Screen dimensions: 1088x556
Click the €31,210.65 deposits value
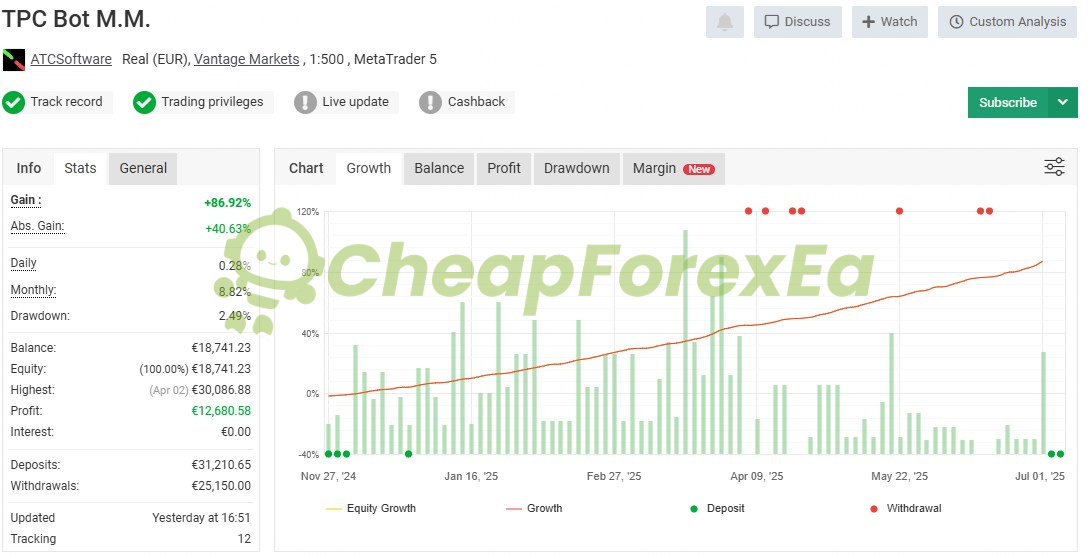click(221, 465)
